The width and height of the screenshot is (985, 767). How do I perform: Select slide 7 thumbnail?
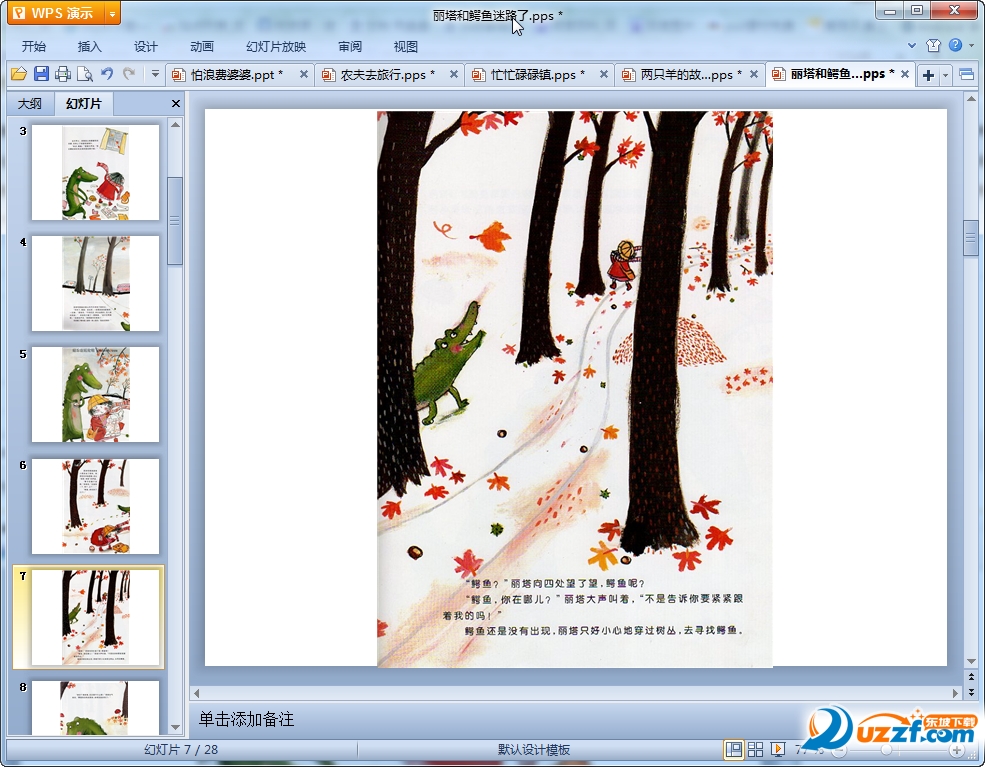pos(95,617)
